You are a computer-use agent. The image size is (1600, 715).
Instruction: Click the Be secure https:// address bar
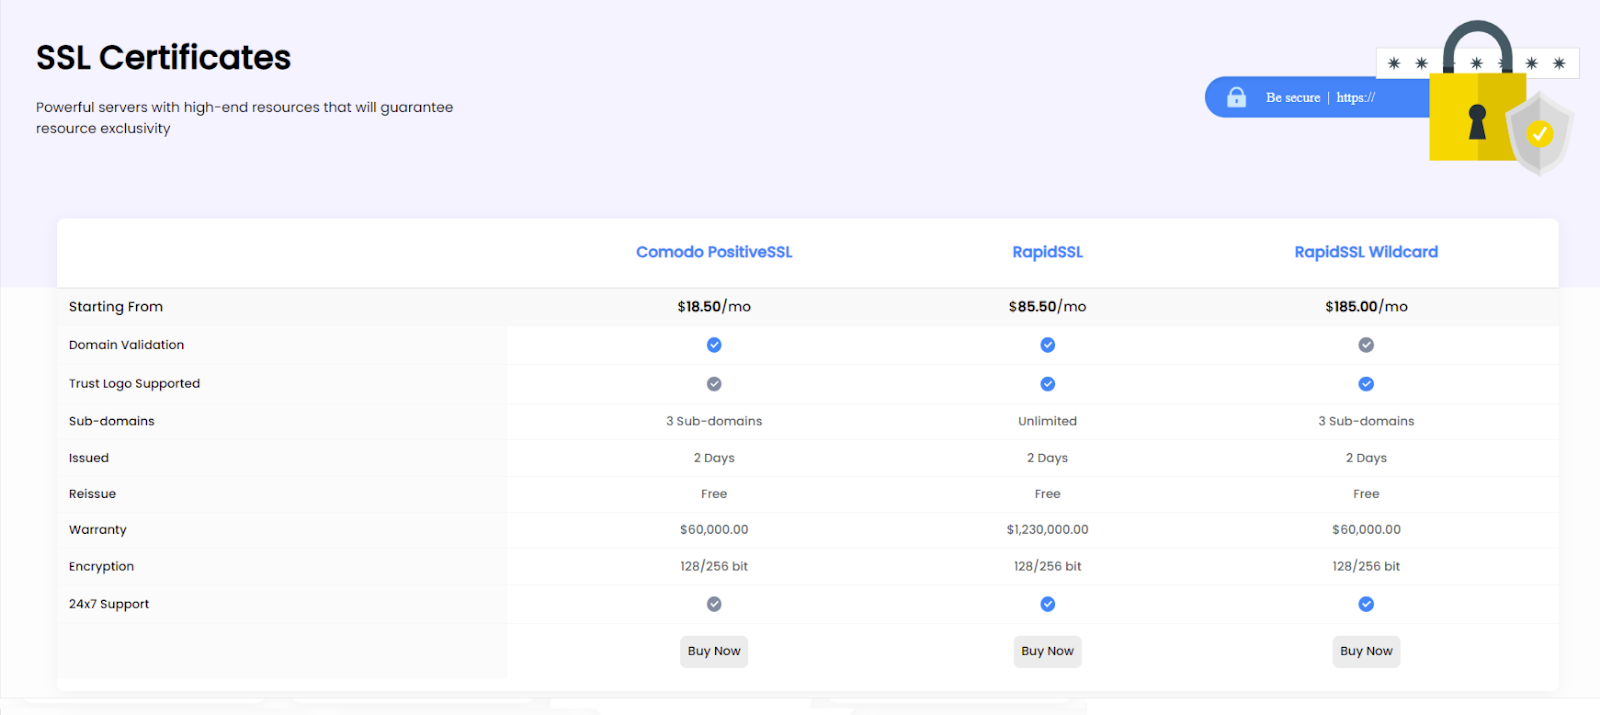pyautogui.click(x=1320, y=98)
